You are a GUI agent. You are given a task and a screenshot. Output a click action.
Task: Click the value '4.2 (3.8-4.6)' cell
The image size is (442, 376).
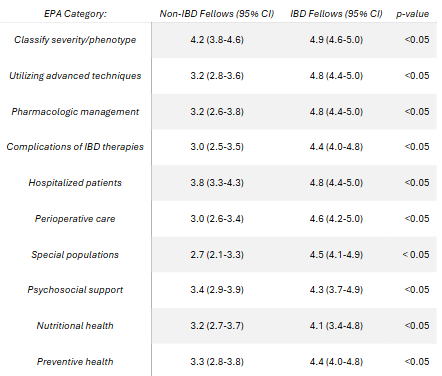pyautogui.click(x=217, y=40)
